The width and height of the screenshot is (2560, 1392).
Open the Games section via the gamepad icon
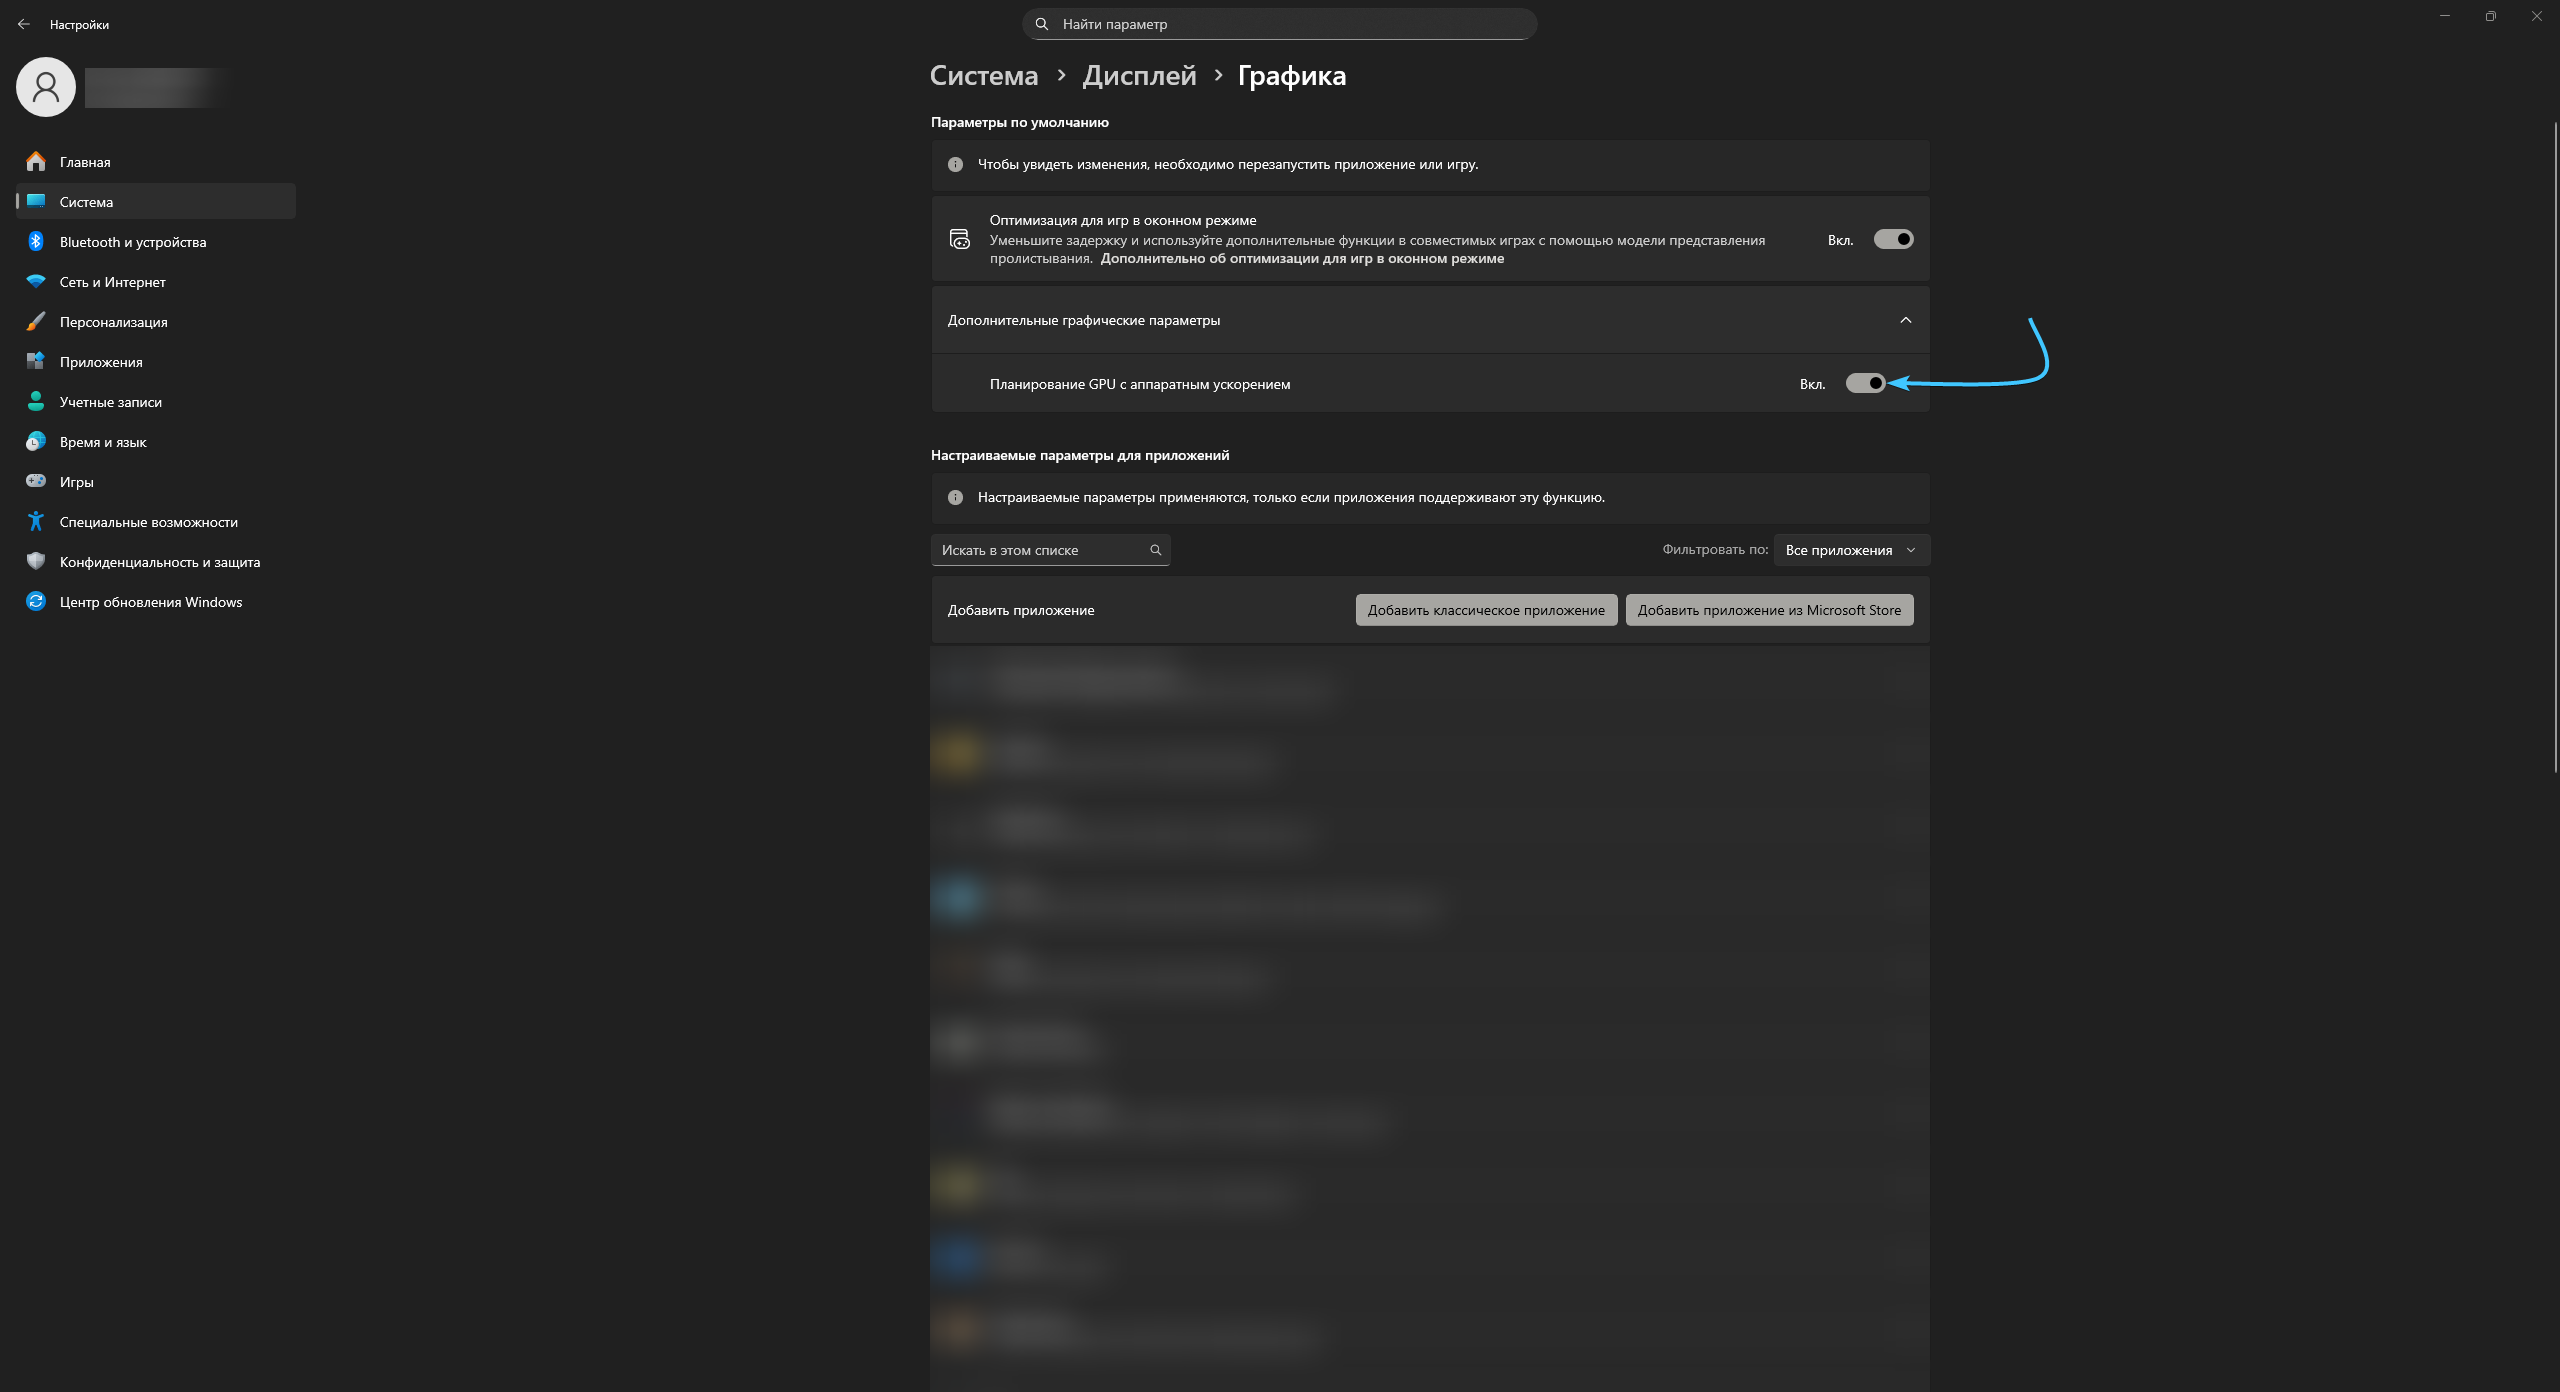click(36, 481)
